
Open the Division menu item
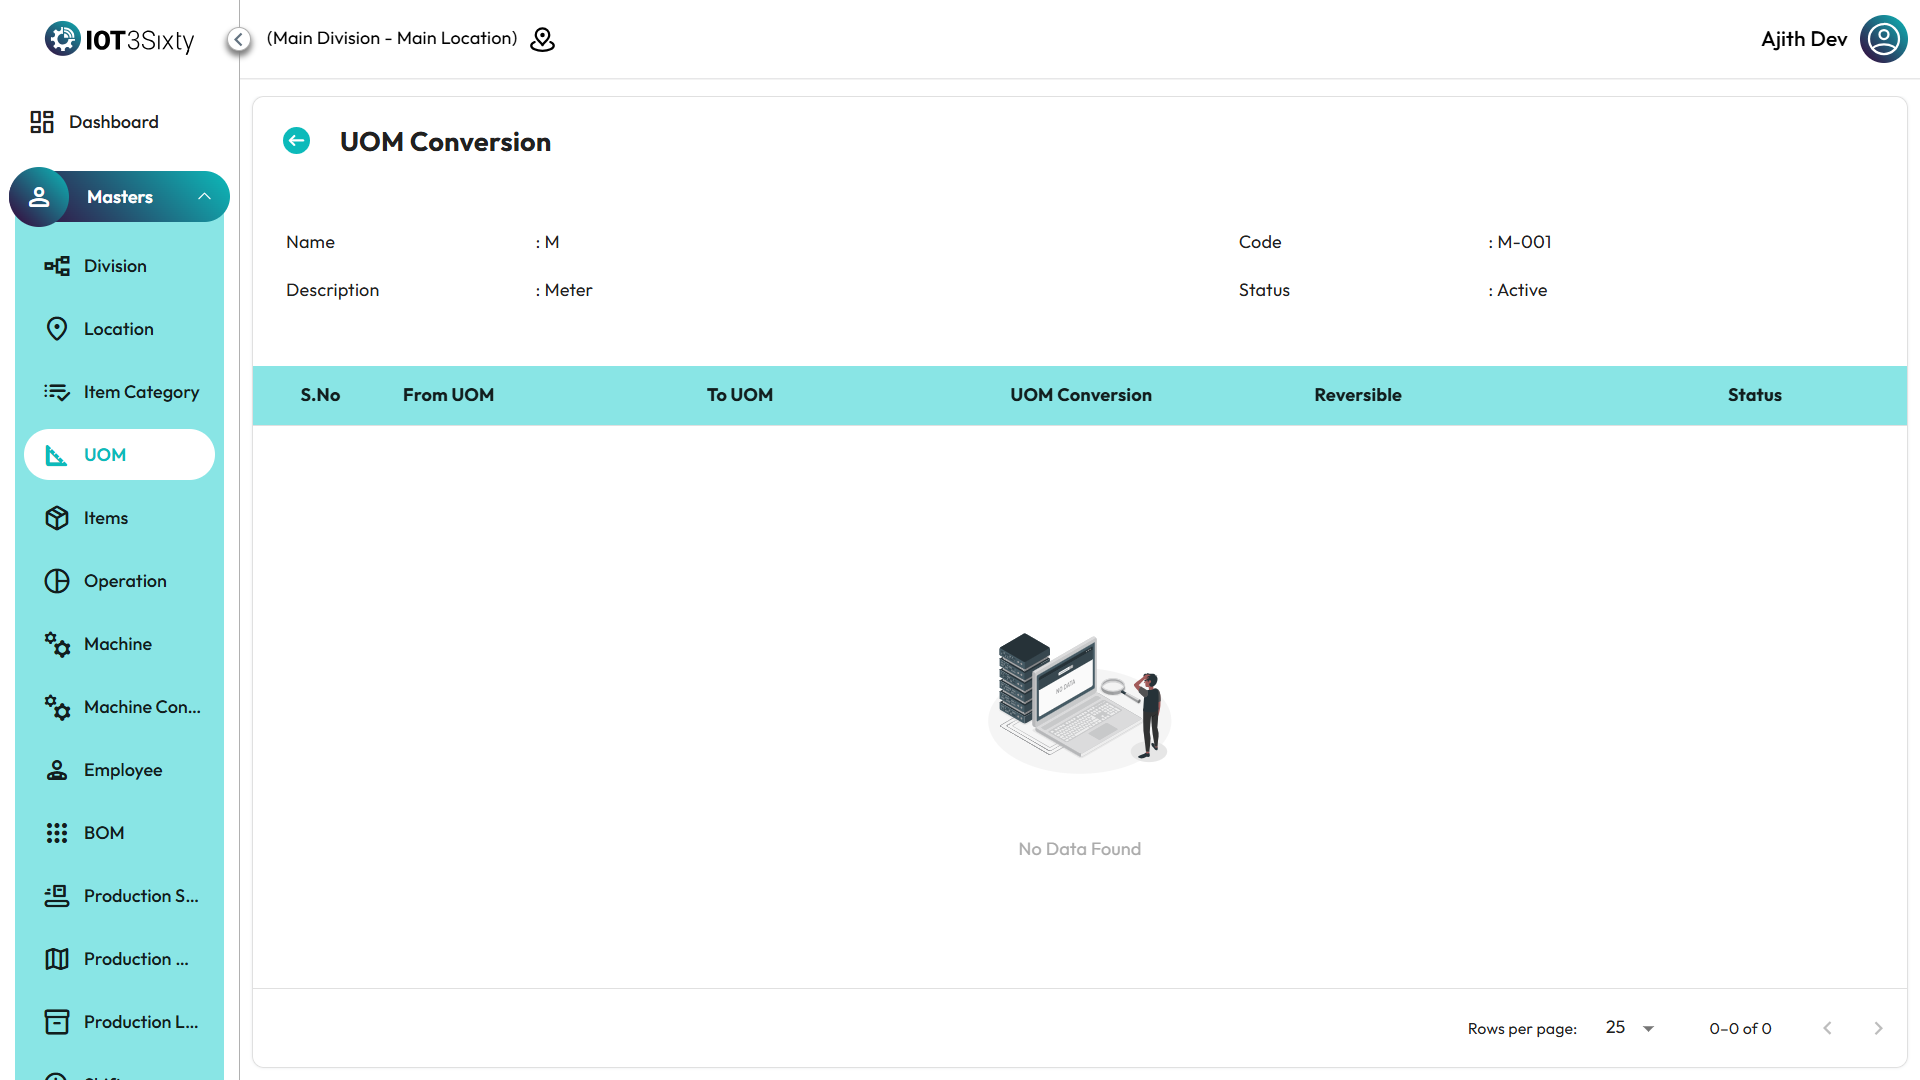(115, 266)
